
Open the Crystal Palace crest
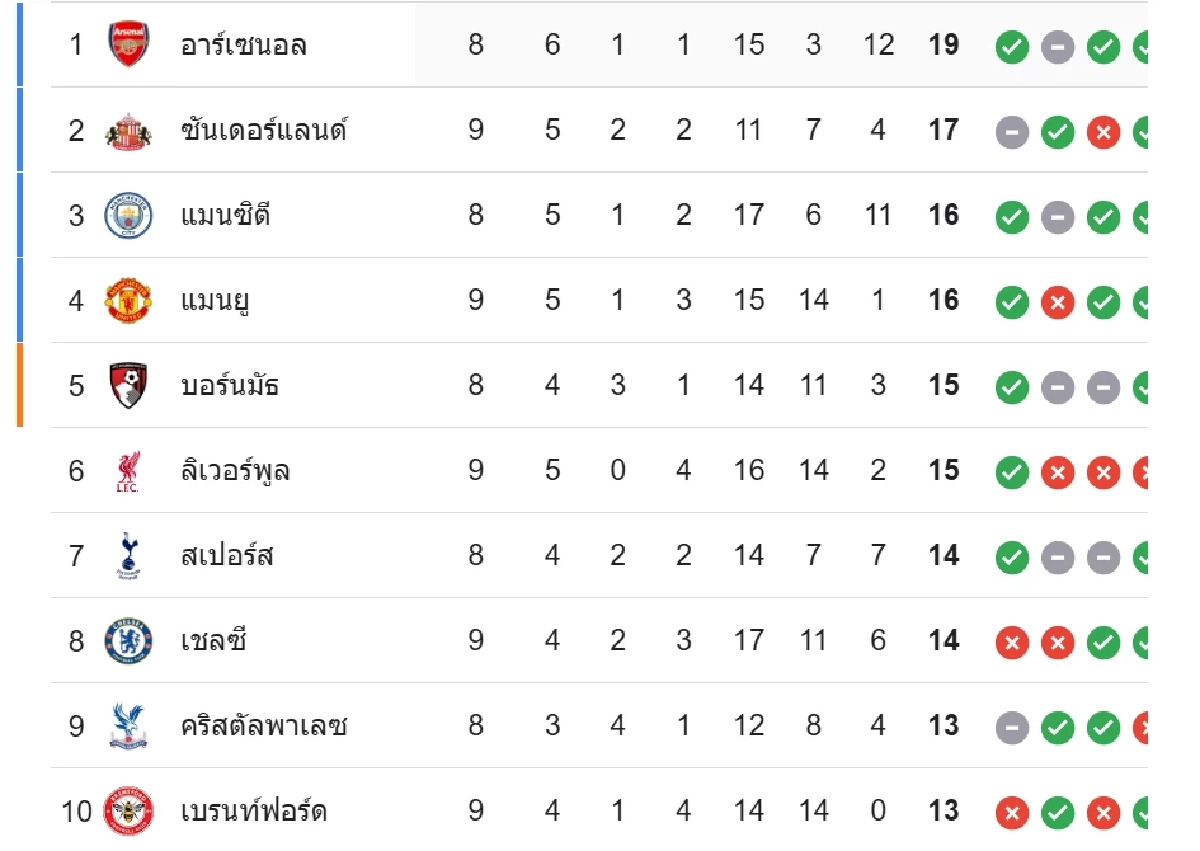tap(128, 726)
